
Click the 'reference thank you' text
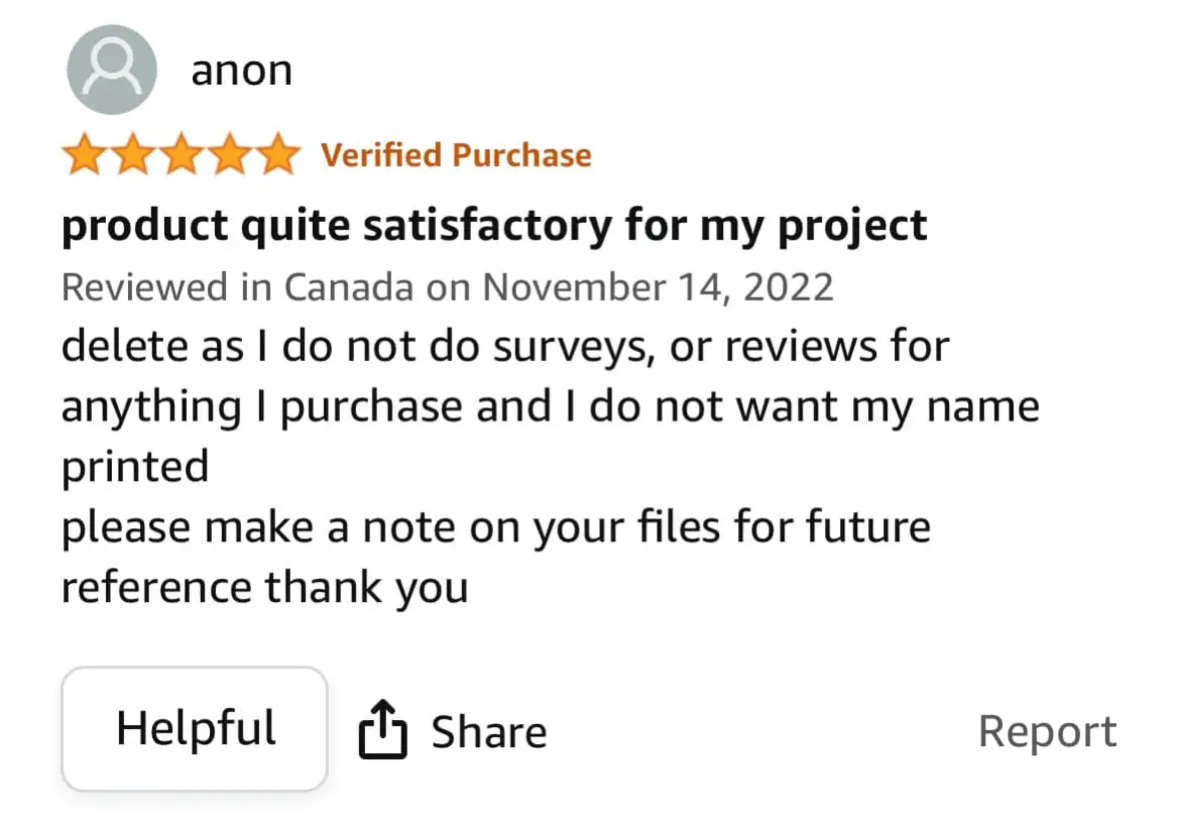[x=265, y=587]
